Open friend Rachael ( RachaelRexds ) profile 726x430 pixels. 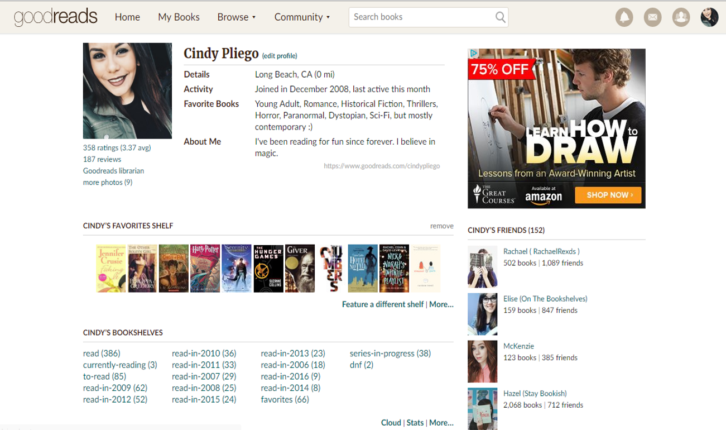coord(541,251)
